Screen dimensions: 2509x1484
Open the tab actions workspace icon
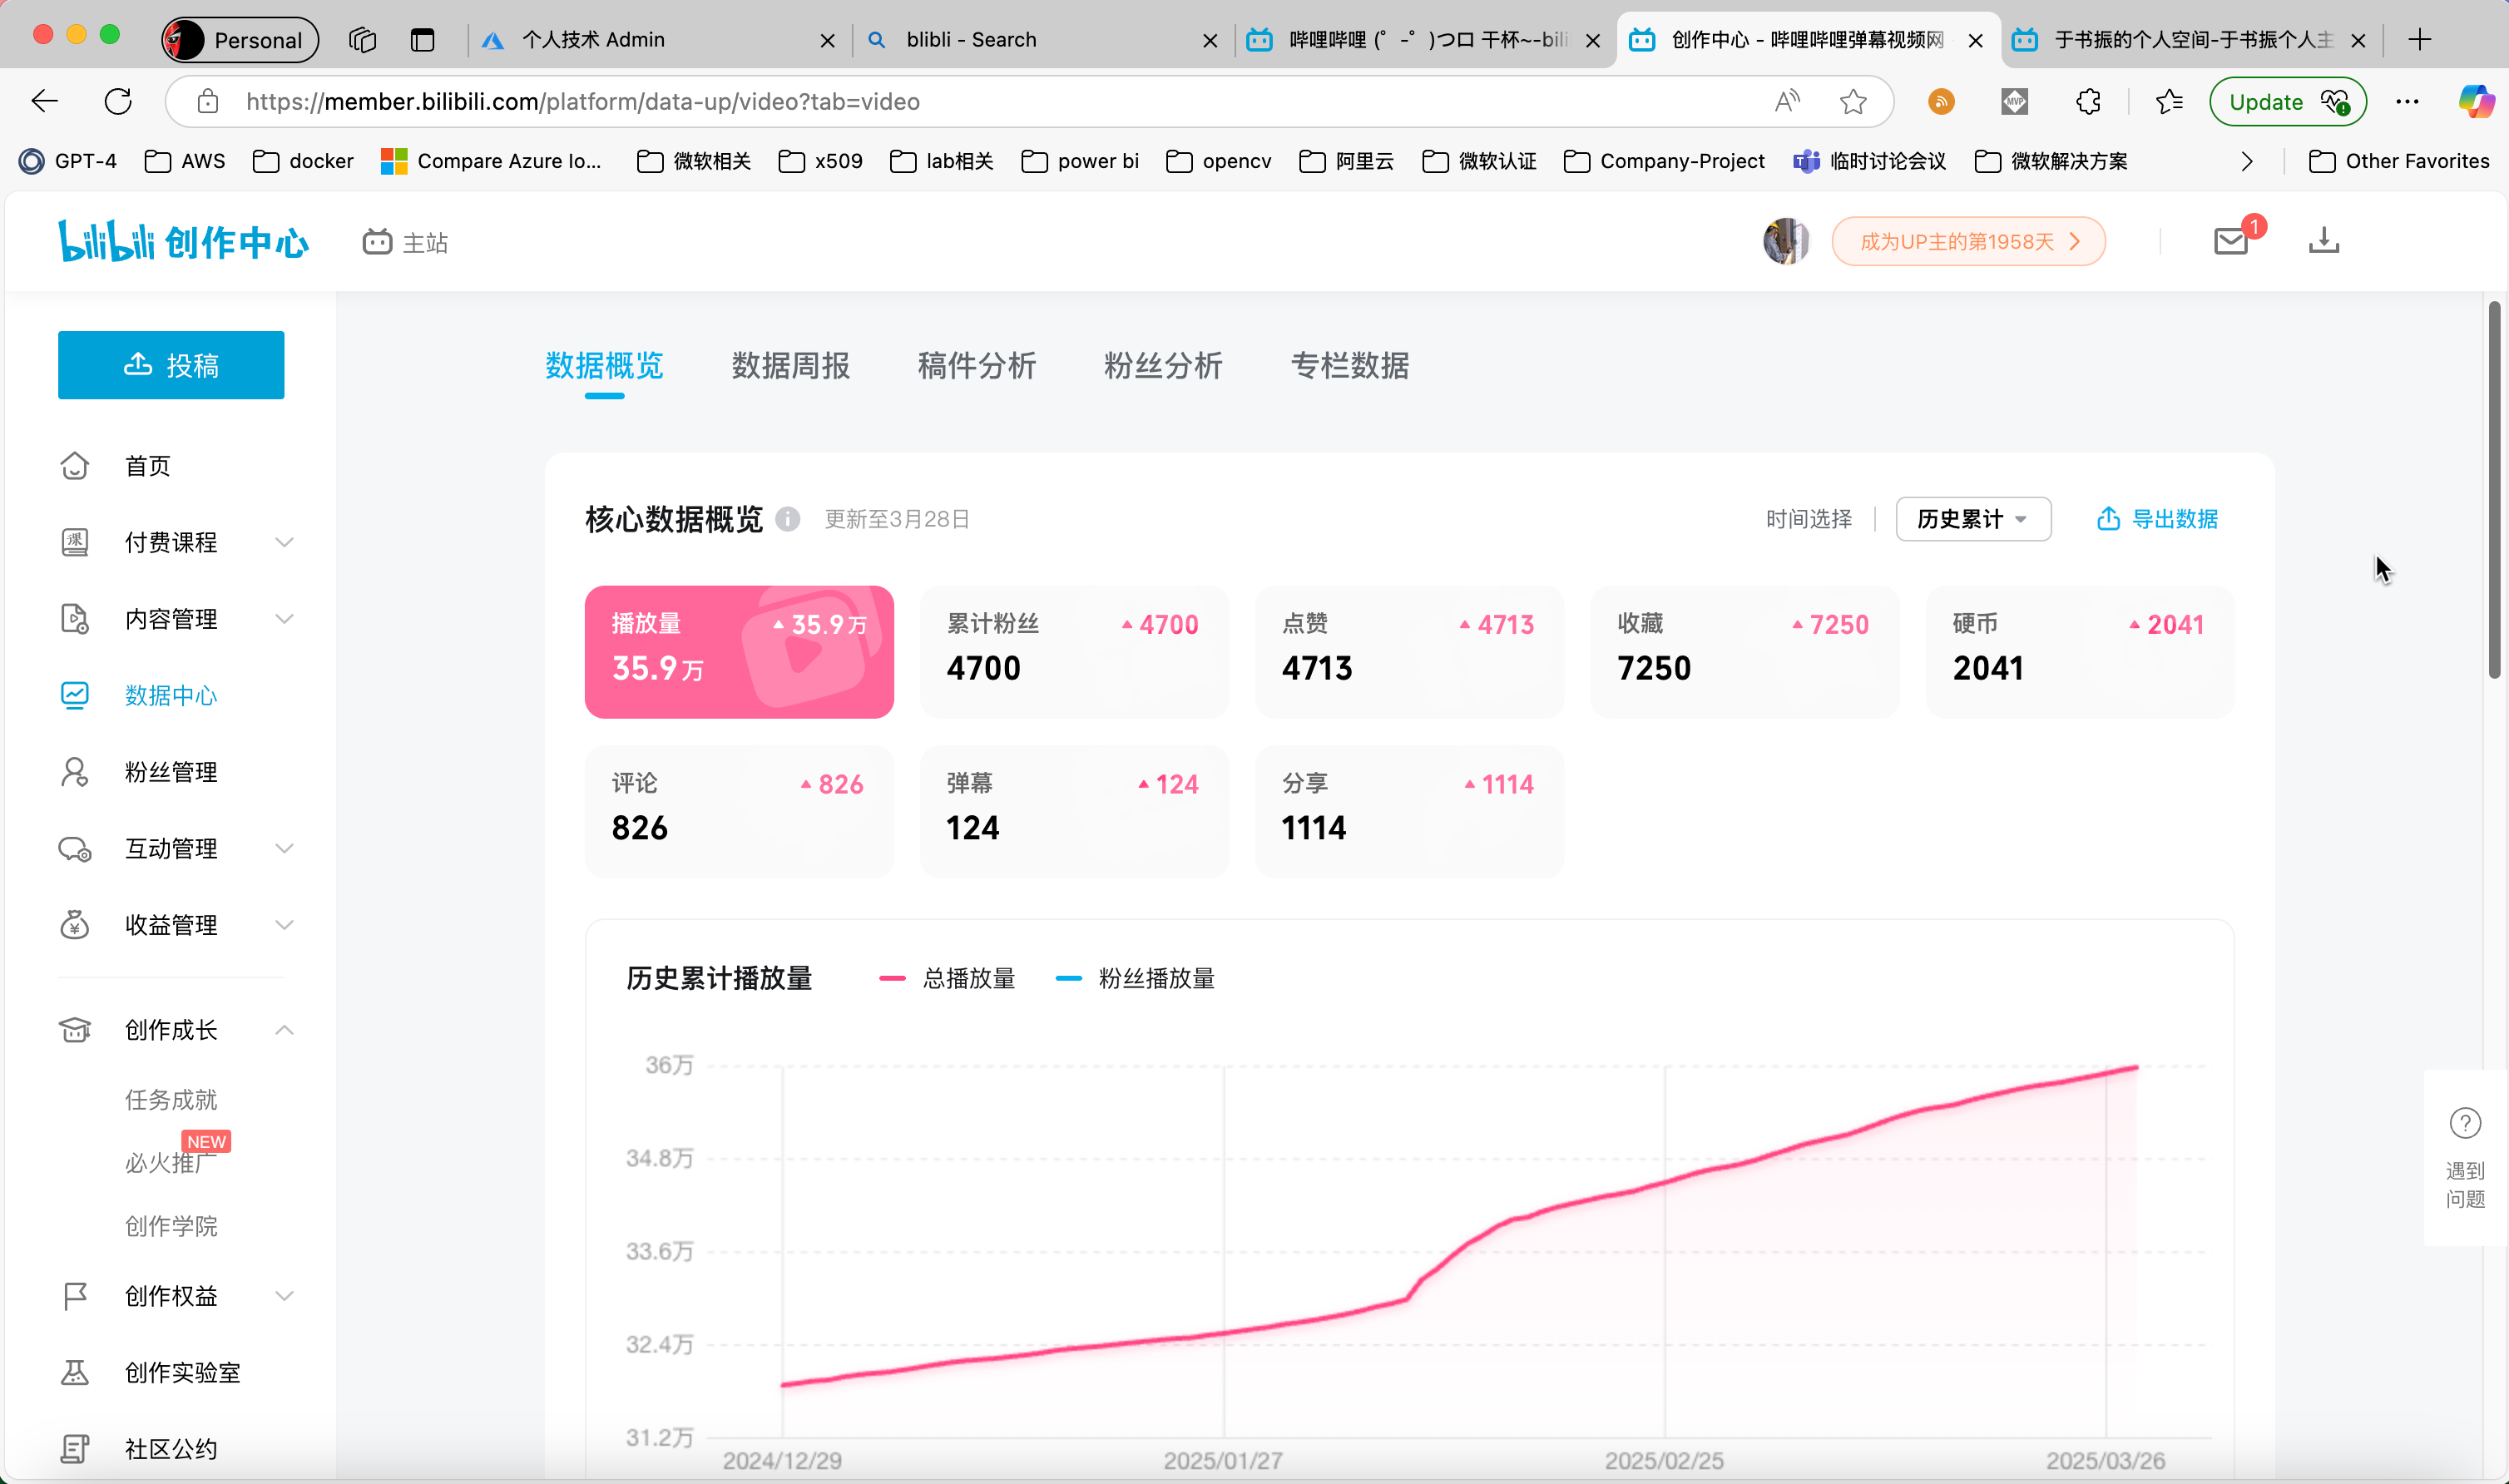tap(362, 40)
